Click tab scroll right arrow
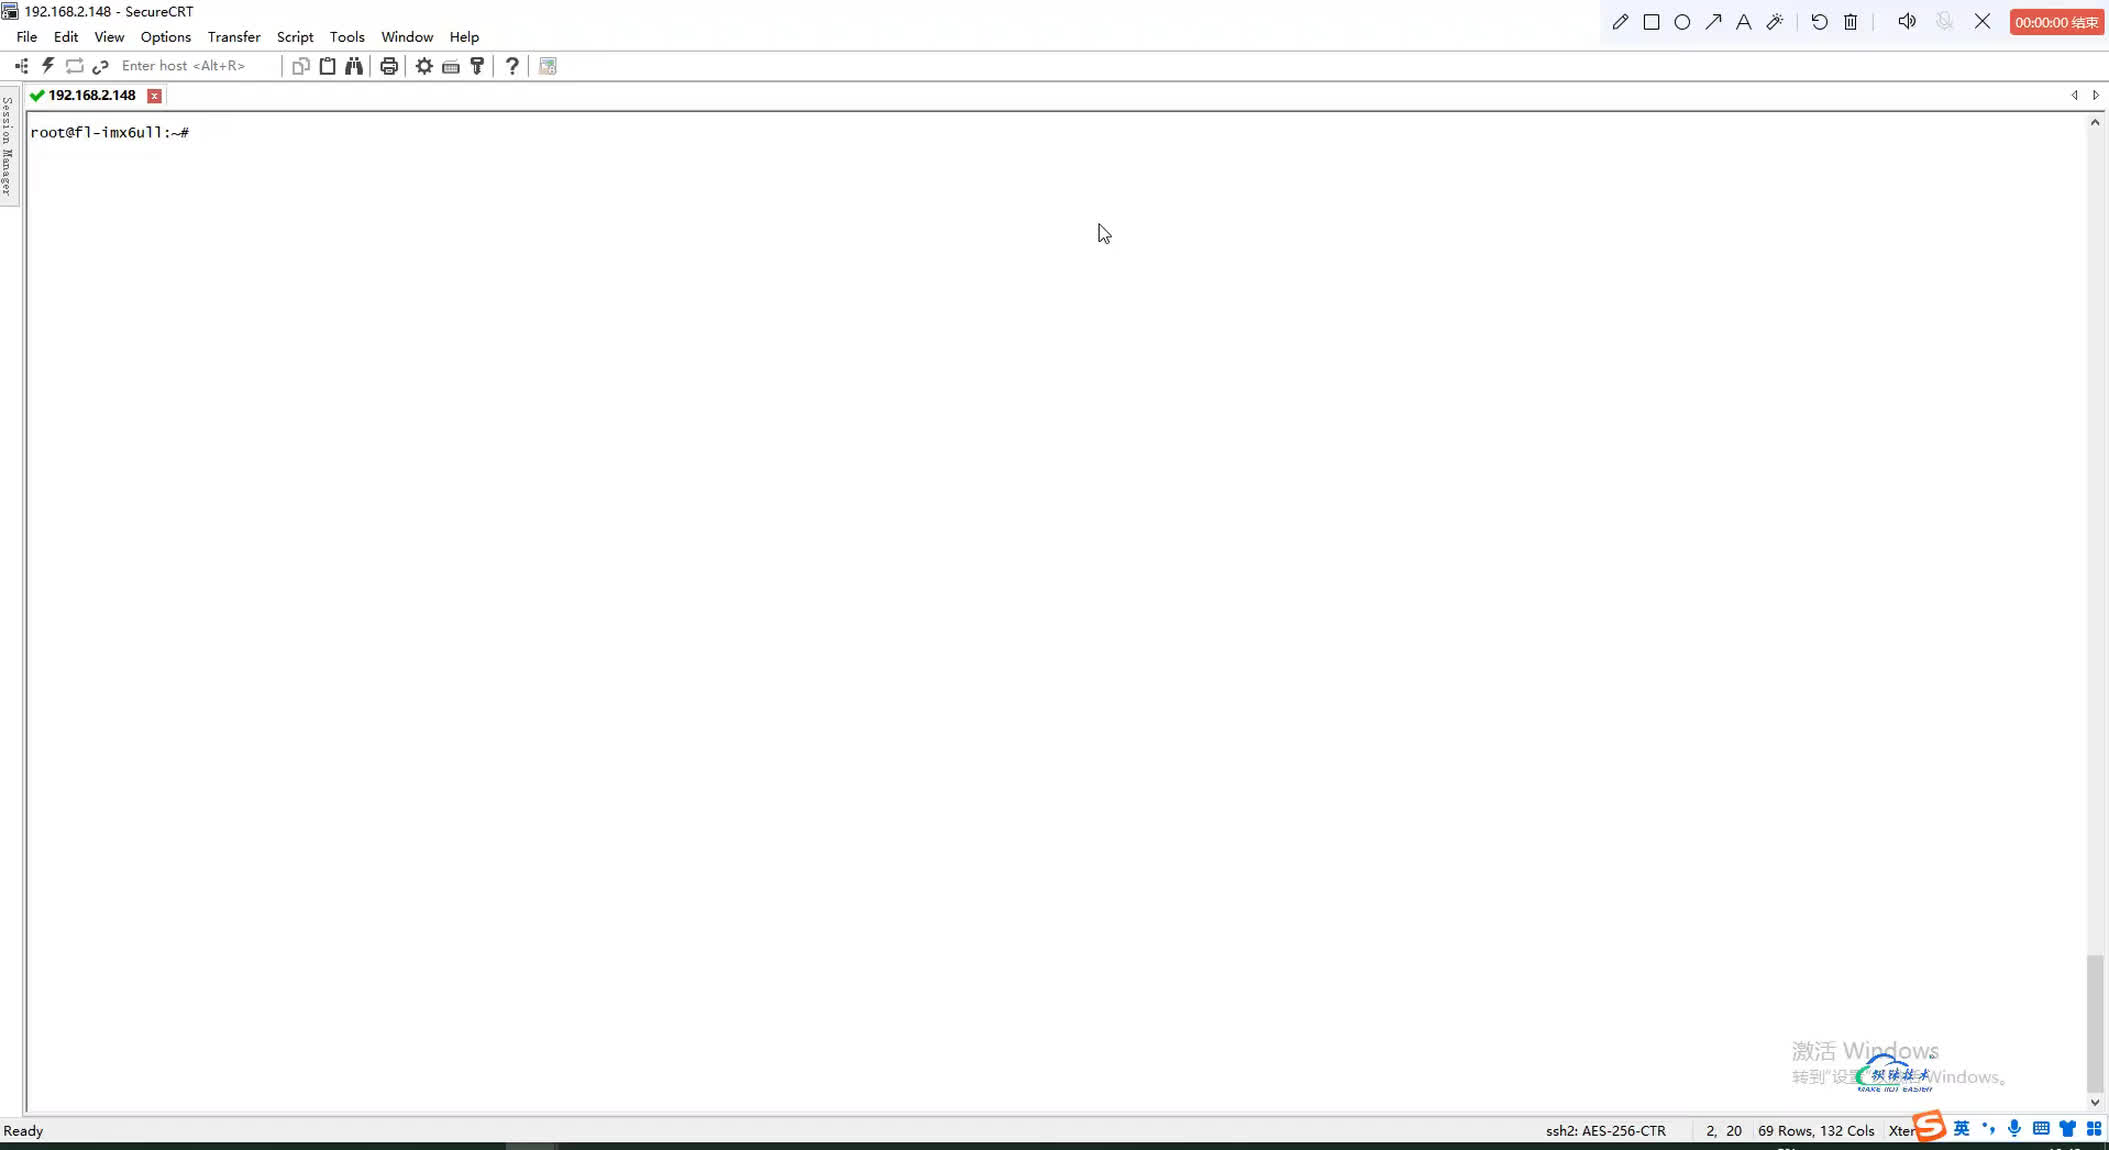This screenshot has height=1150, width=2109. point(2096,96)
